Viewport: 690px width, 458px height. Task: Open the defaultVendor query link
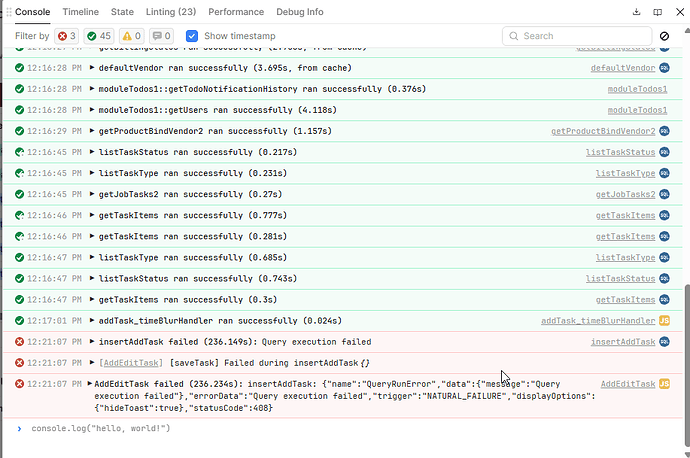click(623, 68)
